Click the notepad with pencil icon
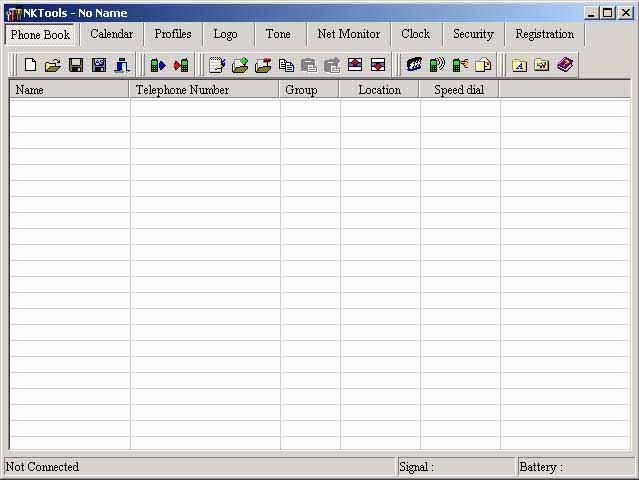The height and width of the screenshot is (480, 639). [217, 65]
